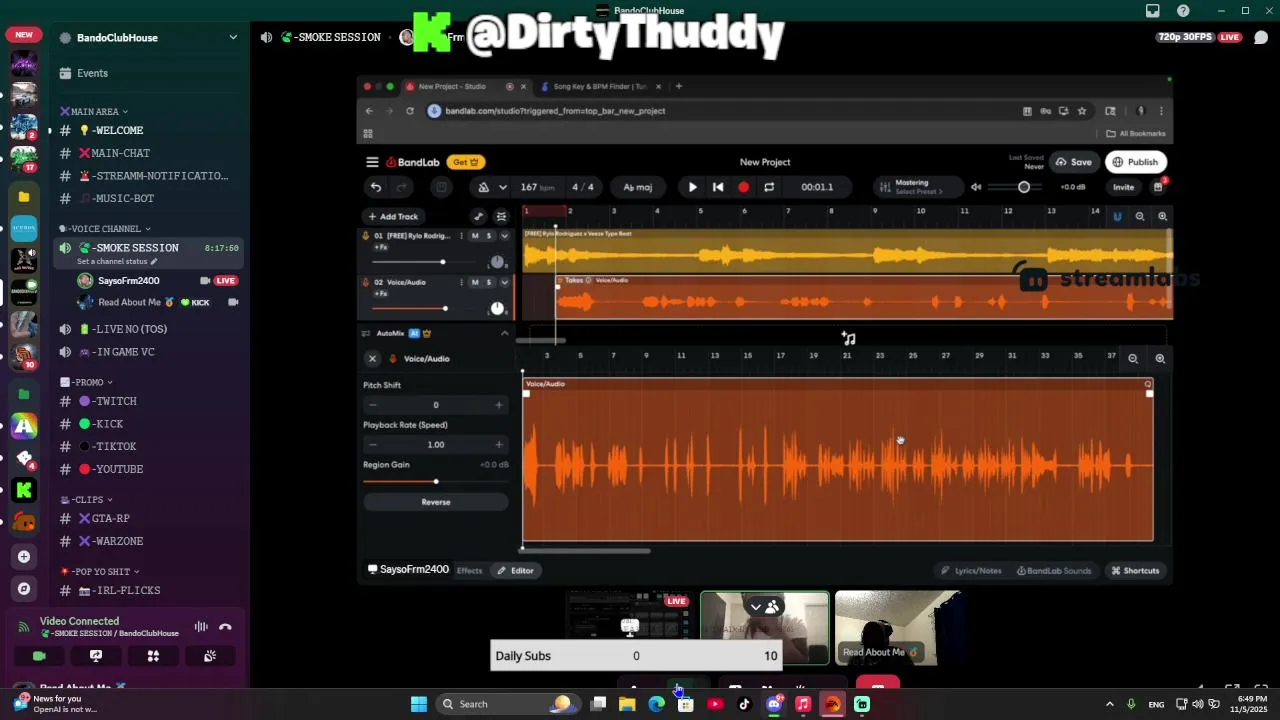
Task: Decrease the Pitch Shift value
Action: click(373, 405)
